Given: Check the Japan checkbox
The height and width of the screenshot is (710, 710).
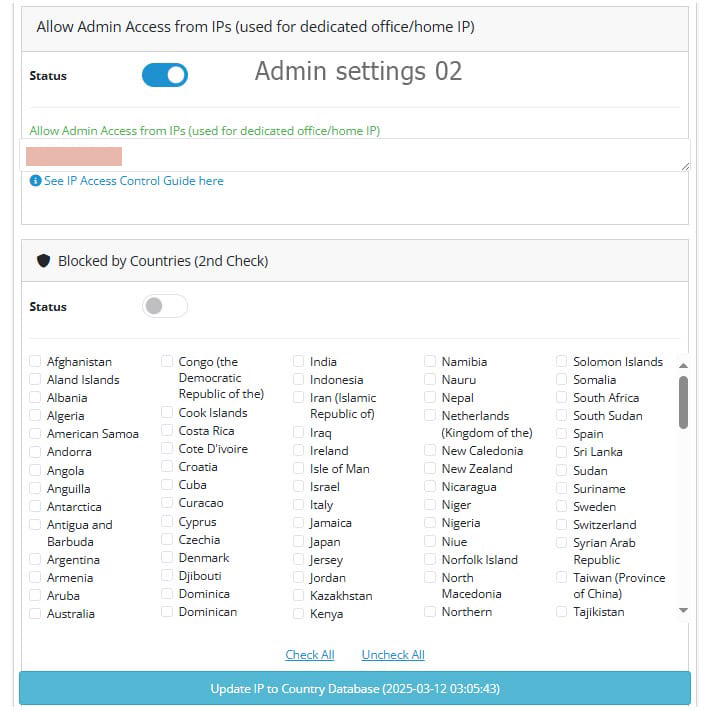Looking at the screenshot, I should click(x=298, y=541).
